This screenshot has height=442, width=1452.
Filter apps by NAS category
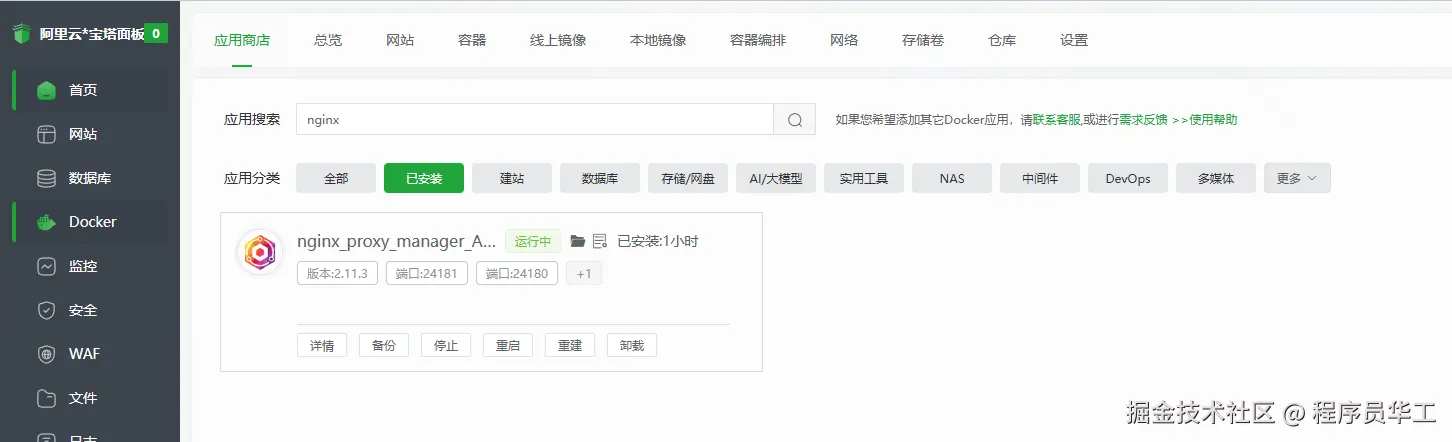pyautogui.click(x=952, y=178)
